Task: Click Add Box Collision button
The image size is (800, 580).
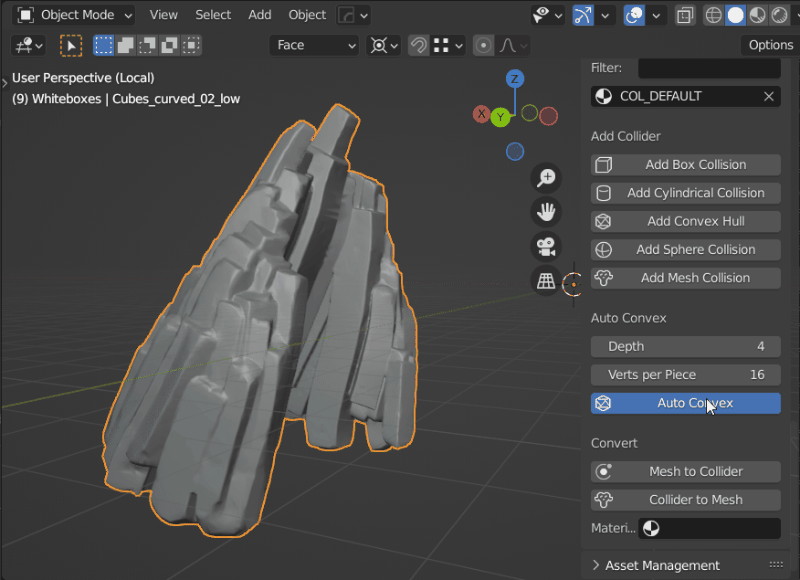Action: (x=685, y=165)
